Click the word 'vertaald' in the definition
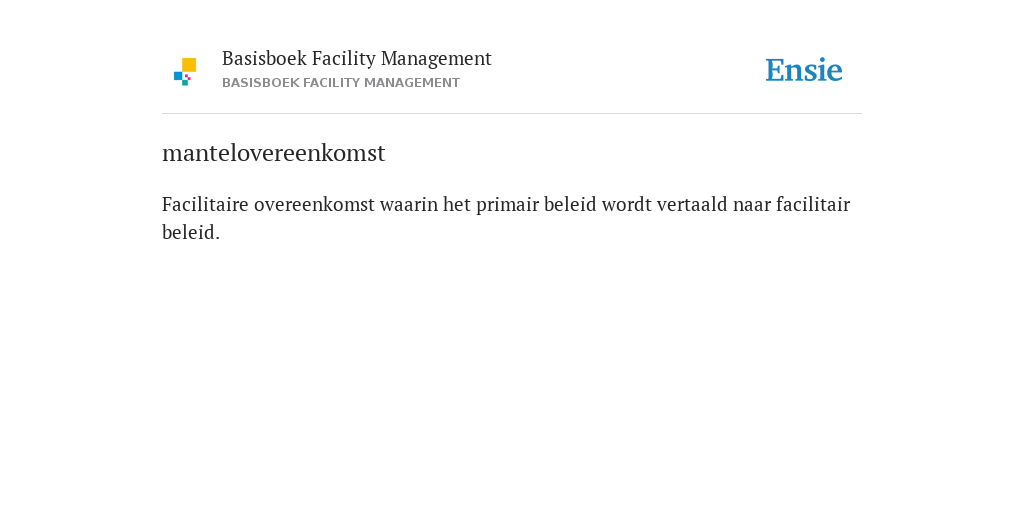1024x512 pixels. (x=692, y=205)
